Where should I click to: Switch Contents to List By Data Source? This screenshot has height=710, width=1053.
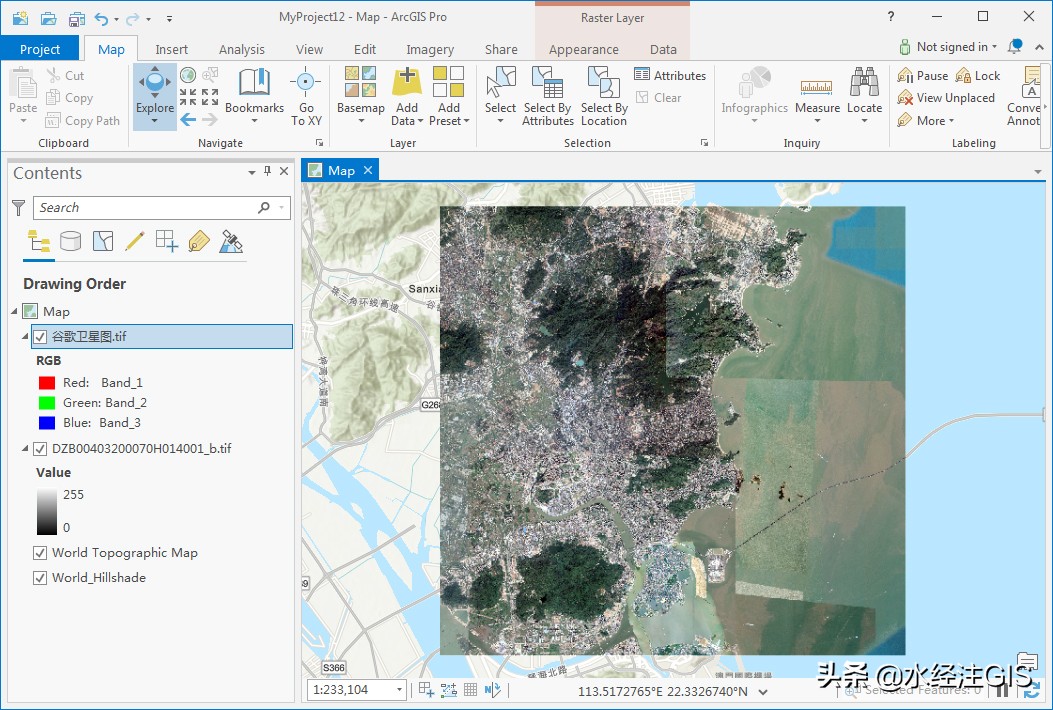point(71,241)
